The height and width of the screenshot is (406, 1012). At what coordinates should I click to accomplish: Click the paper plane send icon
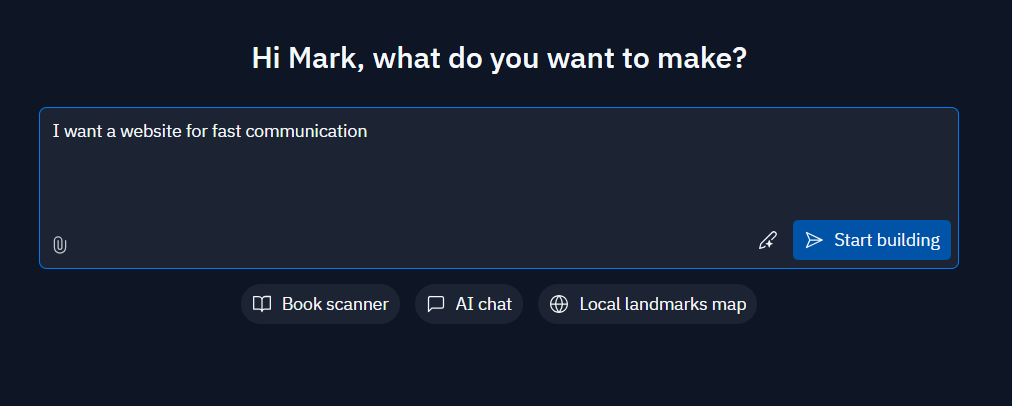coord(815,240)
